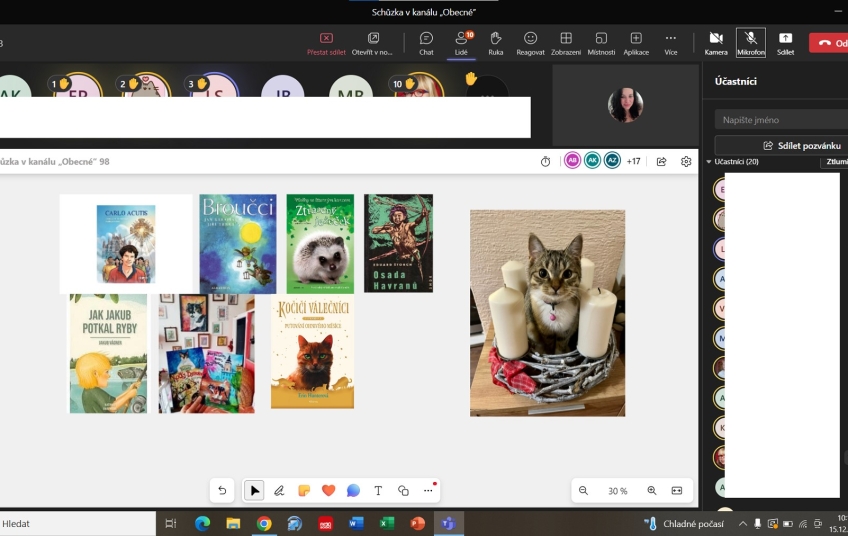Click the AZ collaborator avatar
This screenshot has height=536, width=848.
pos(612,161)
